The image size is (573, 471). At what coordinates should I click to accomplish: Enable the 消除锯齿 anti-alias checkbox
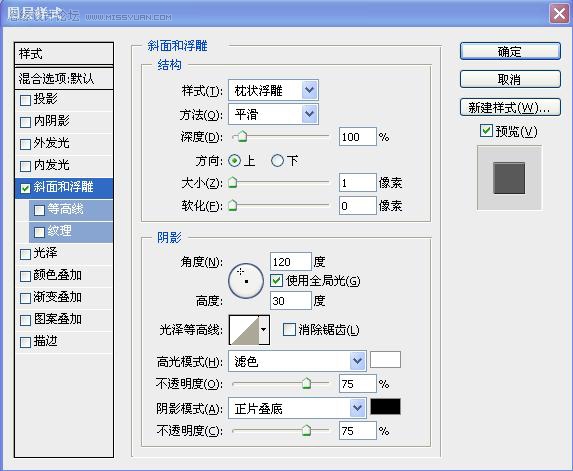[289, 330]
